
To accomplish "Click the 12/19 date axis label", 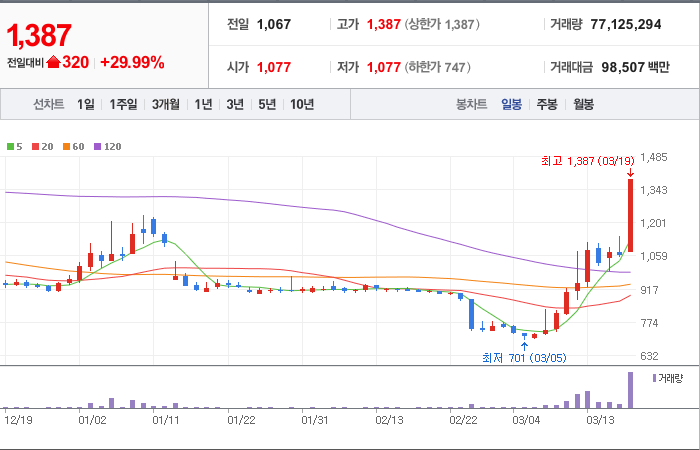I will pyautogui.click(x=18, y=420).
